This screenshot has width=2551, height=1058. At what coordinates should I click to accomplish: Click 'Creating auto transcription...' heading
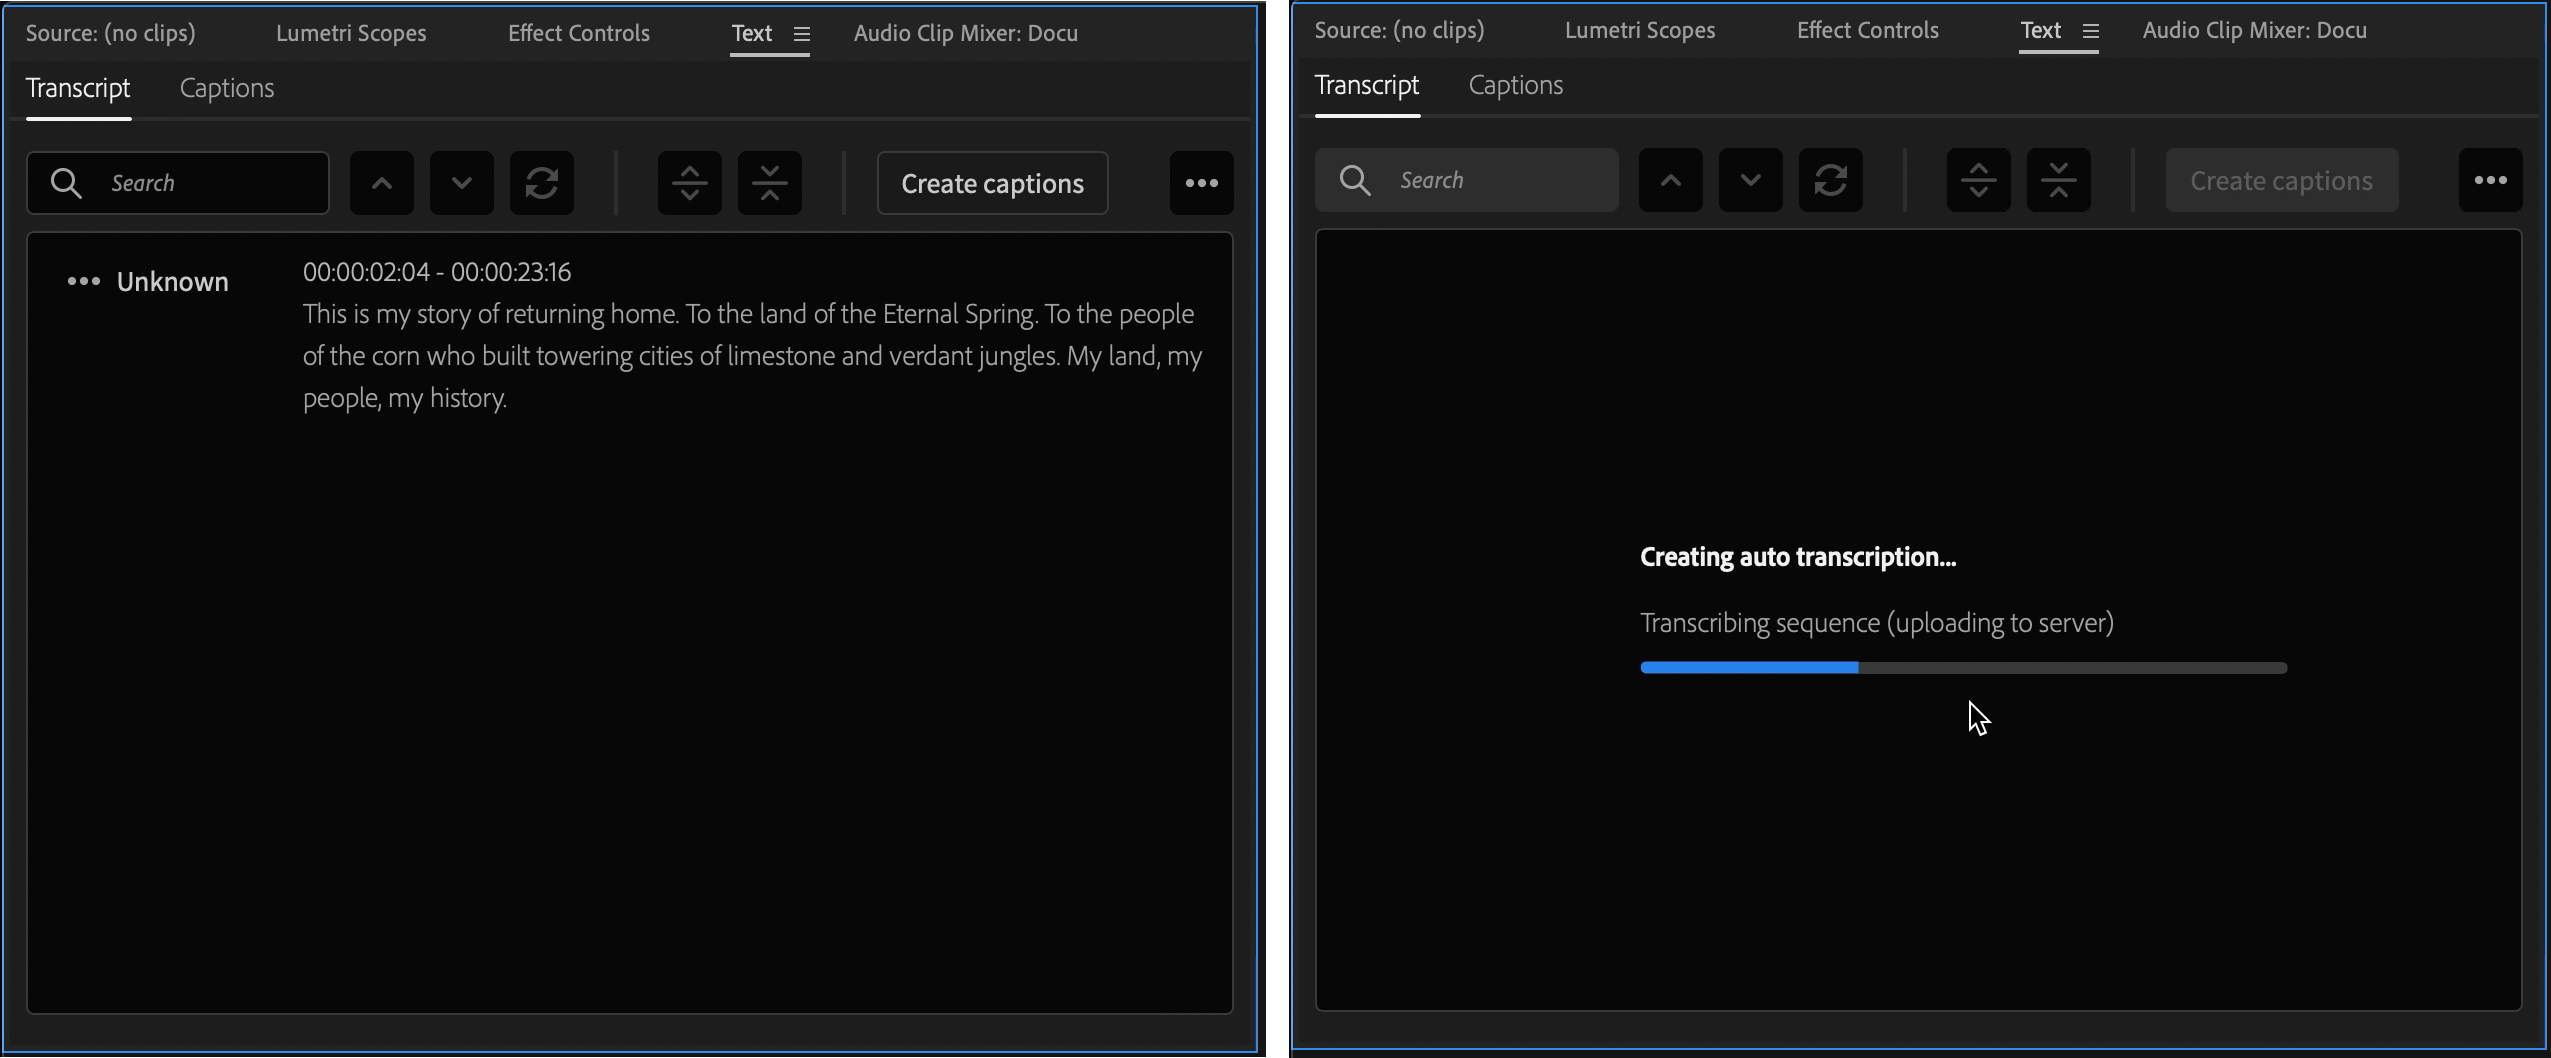(1798, 557)
